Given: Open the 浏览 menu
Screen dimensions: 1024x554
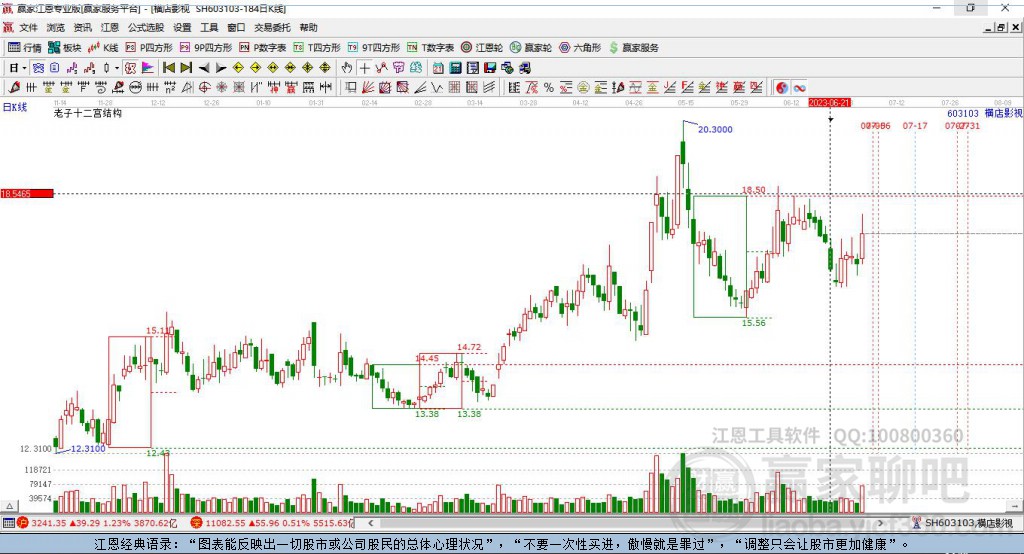Looking at the screenshot, I should point(56,27).
